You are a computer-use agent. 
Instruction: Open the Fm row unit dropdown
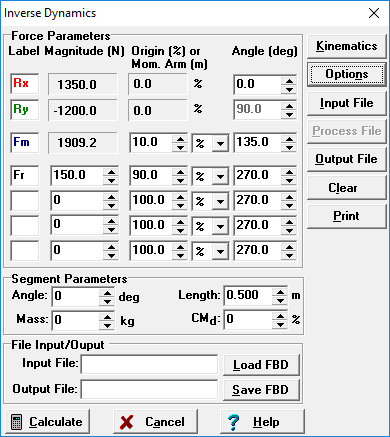click(x=220, y=144)
